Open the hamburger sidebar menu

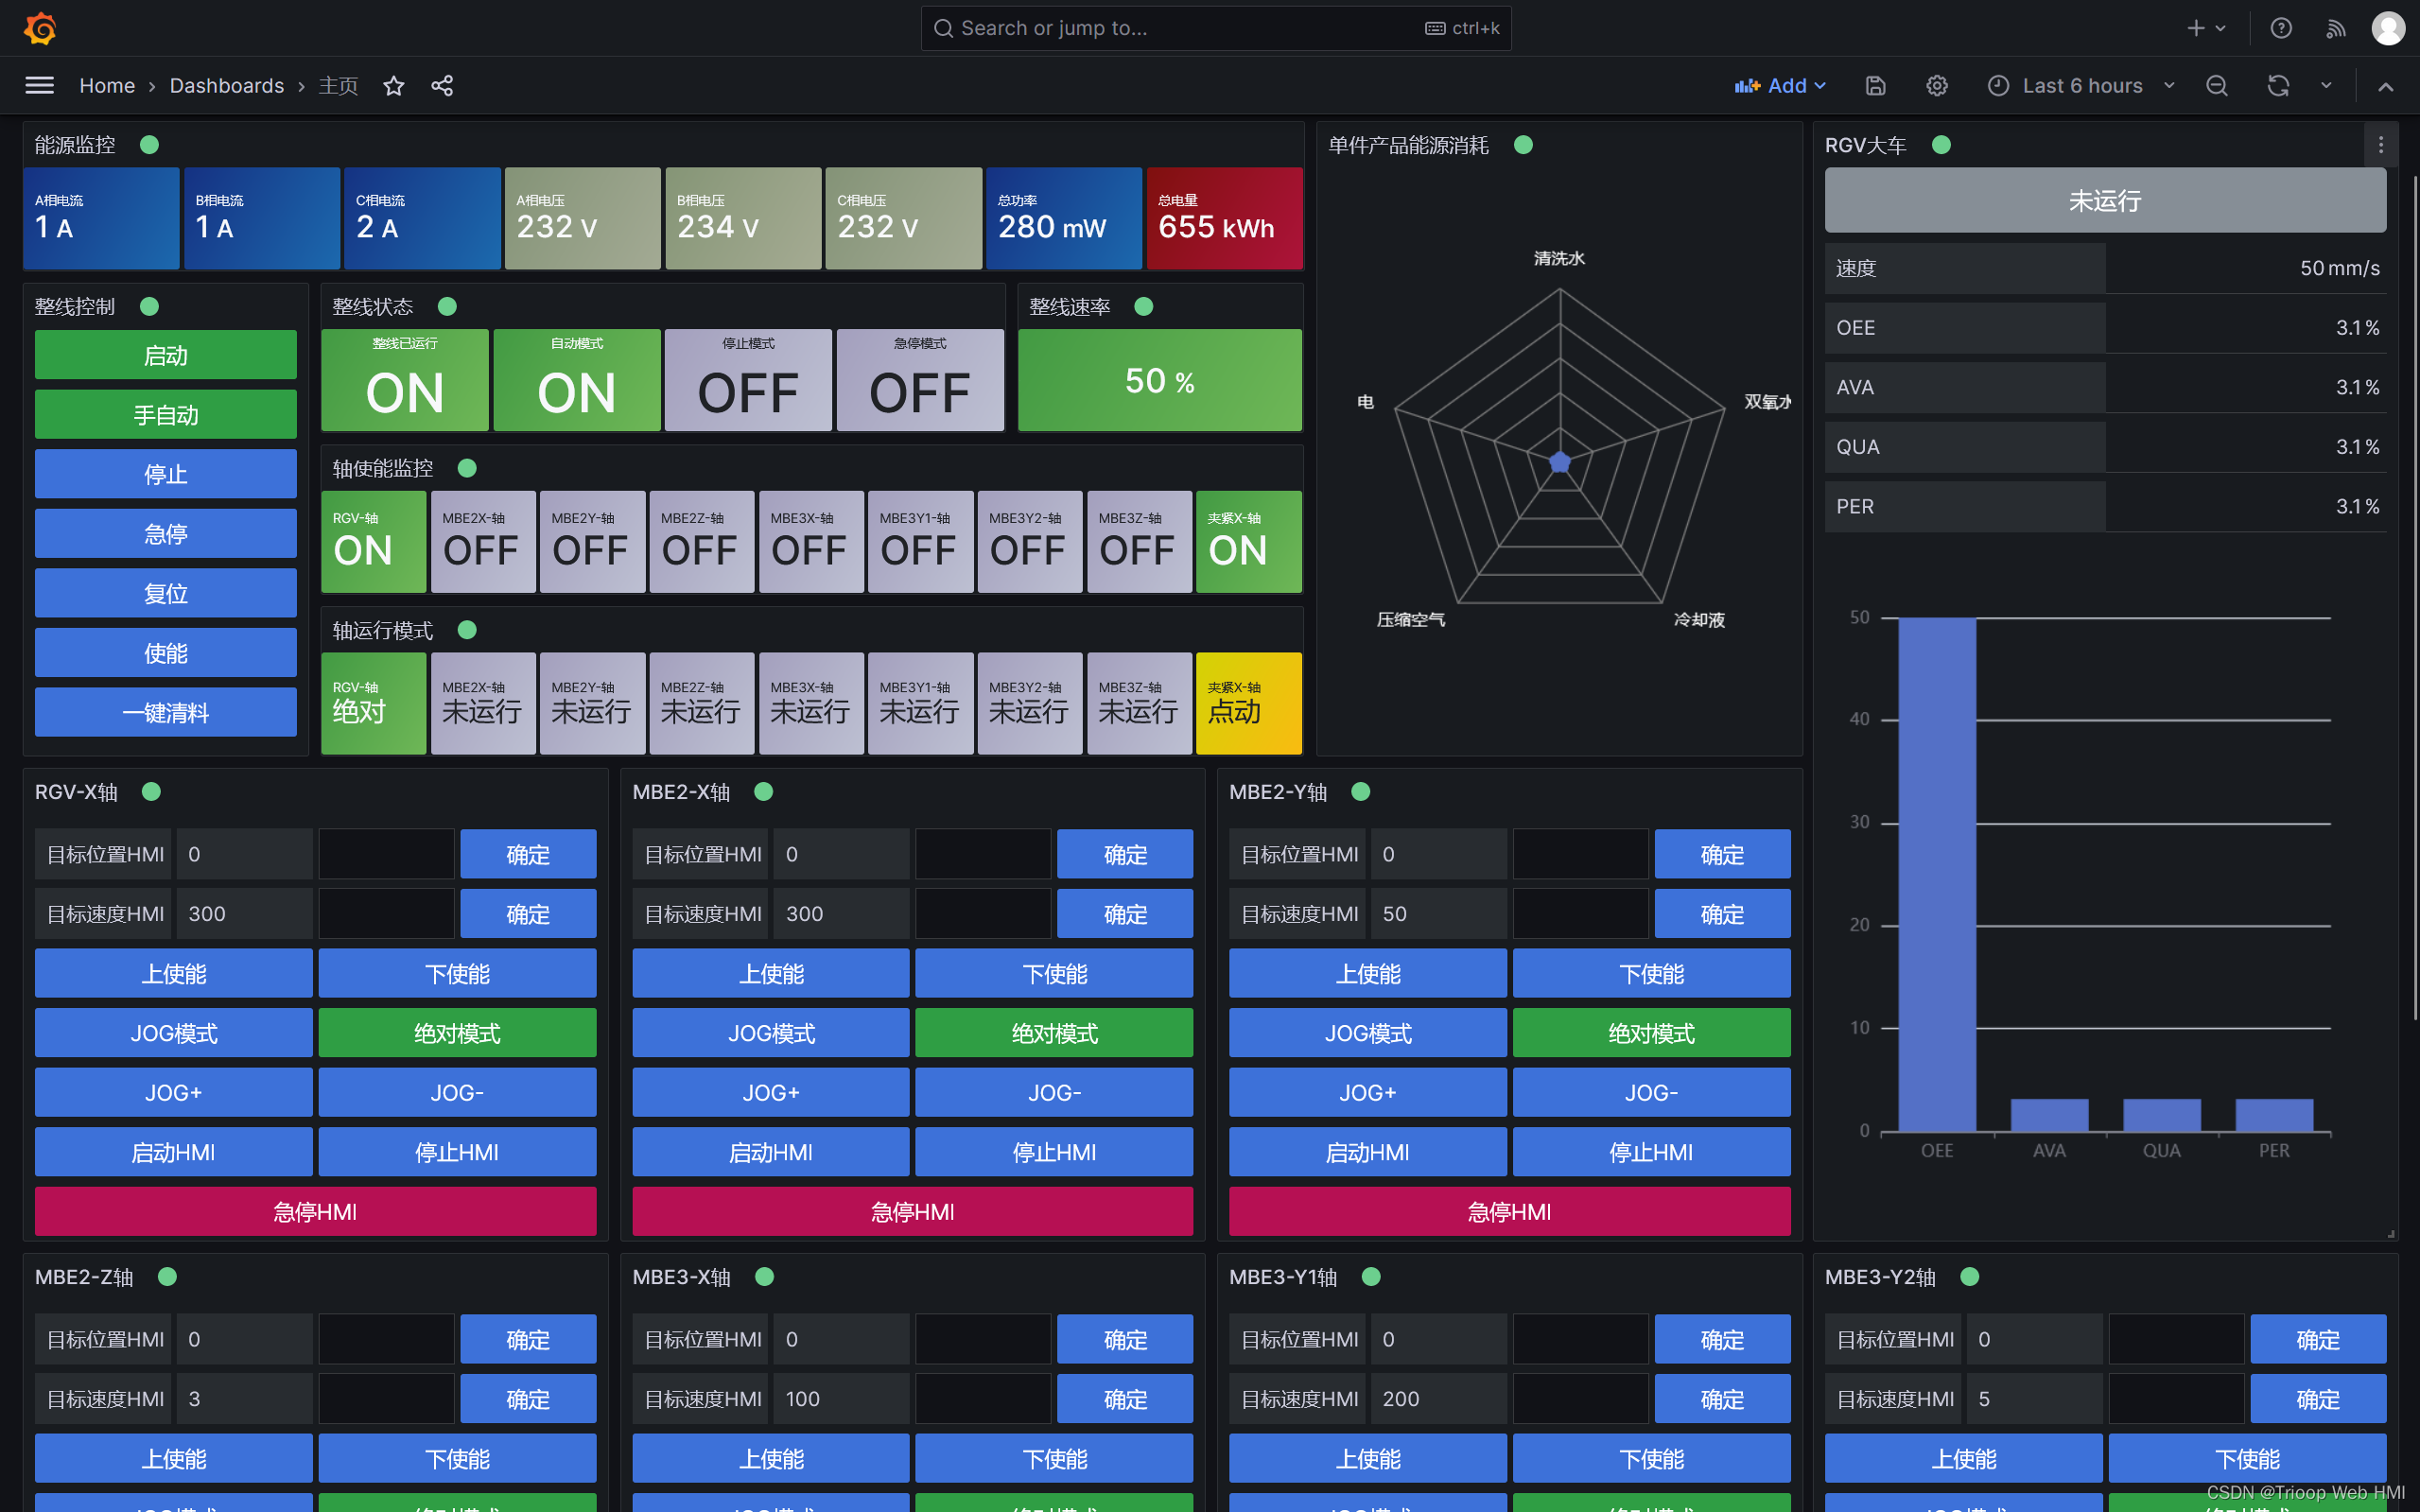point(40,86)
